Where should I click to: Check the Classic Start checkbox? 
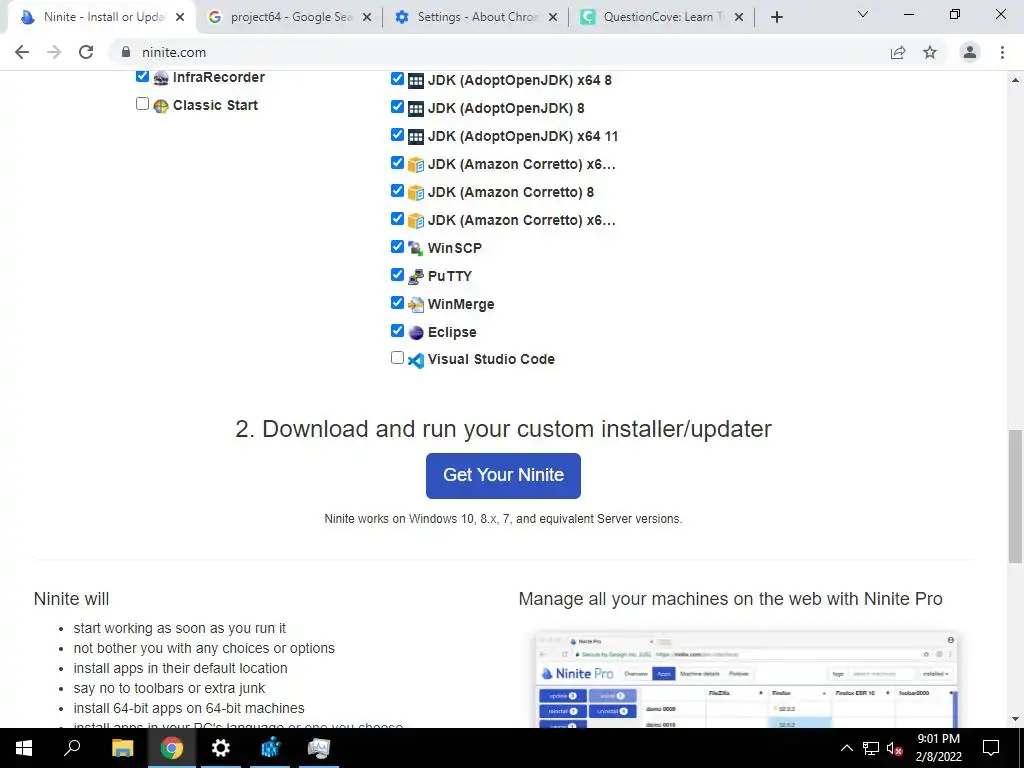click(x=142, y=104)
